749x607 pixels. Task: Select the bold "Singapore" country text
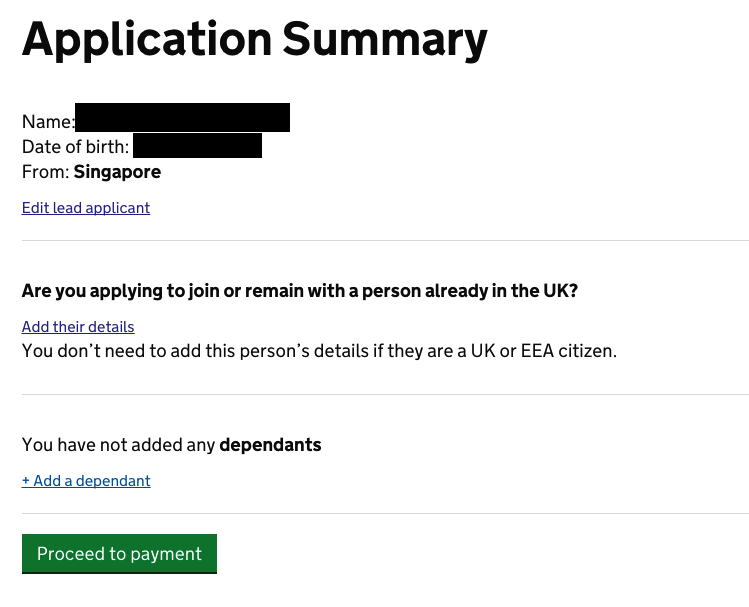pos(117,172)
